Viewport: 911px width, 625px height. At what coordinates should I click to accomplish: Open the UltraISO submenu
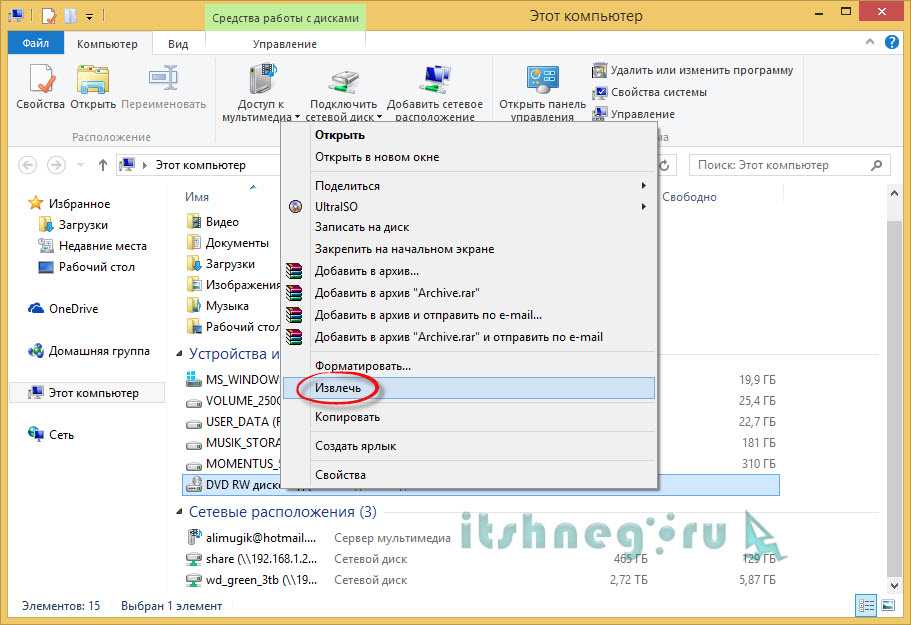click(469, 207)
